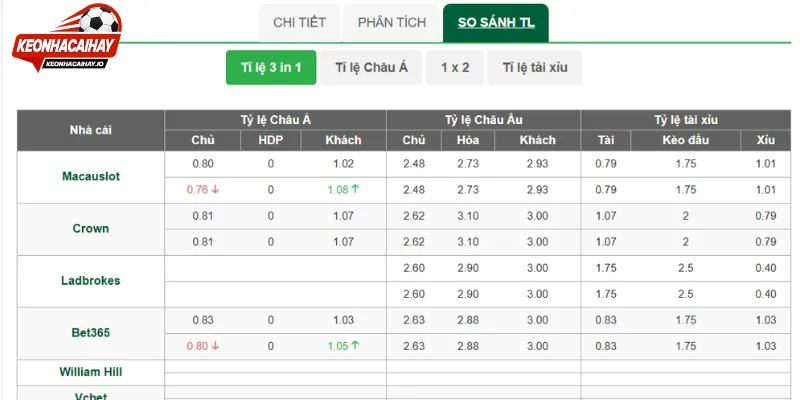This screenshot has height=400, width=800.
Task: Open the CHI TIẾT tab
Action: coord(299,23)
